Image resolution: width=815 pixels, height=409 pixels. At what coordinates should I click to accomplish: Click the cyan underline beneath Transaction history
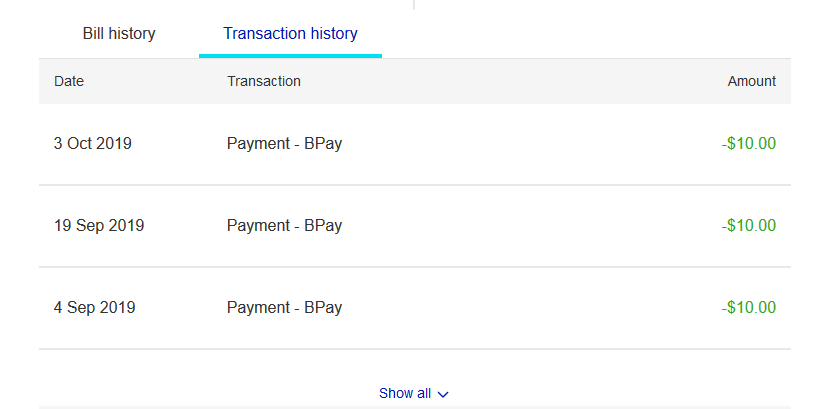[290, 55]
